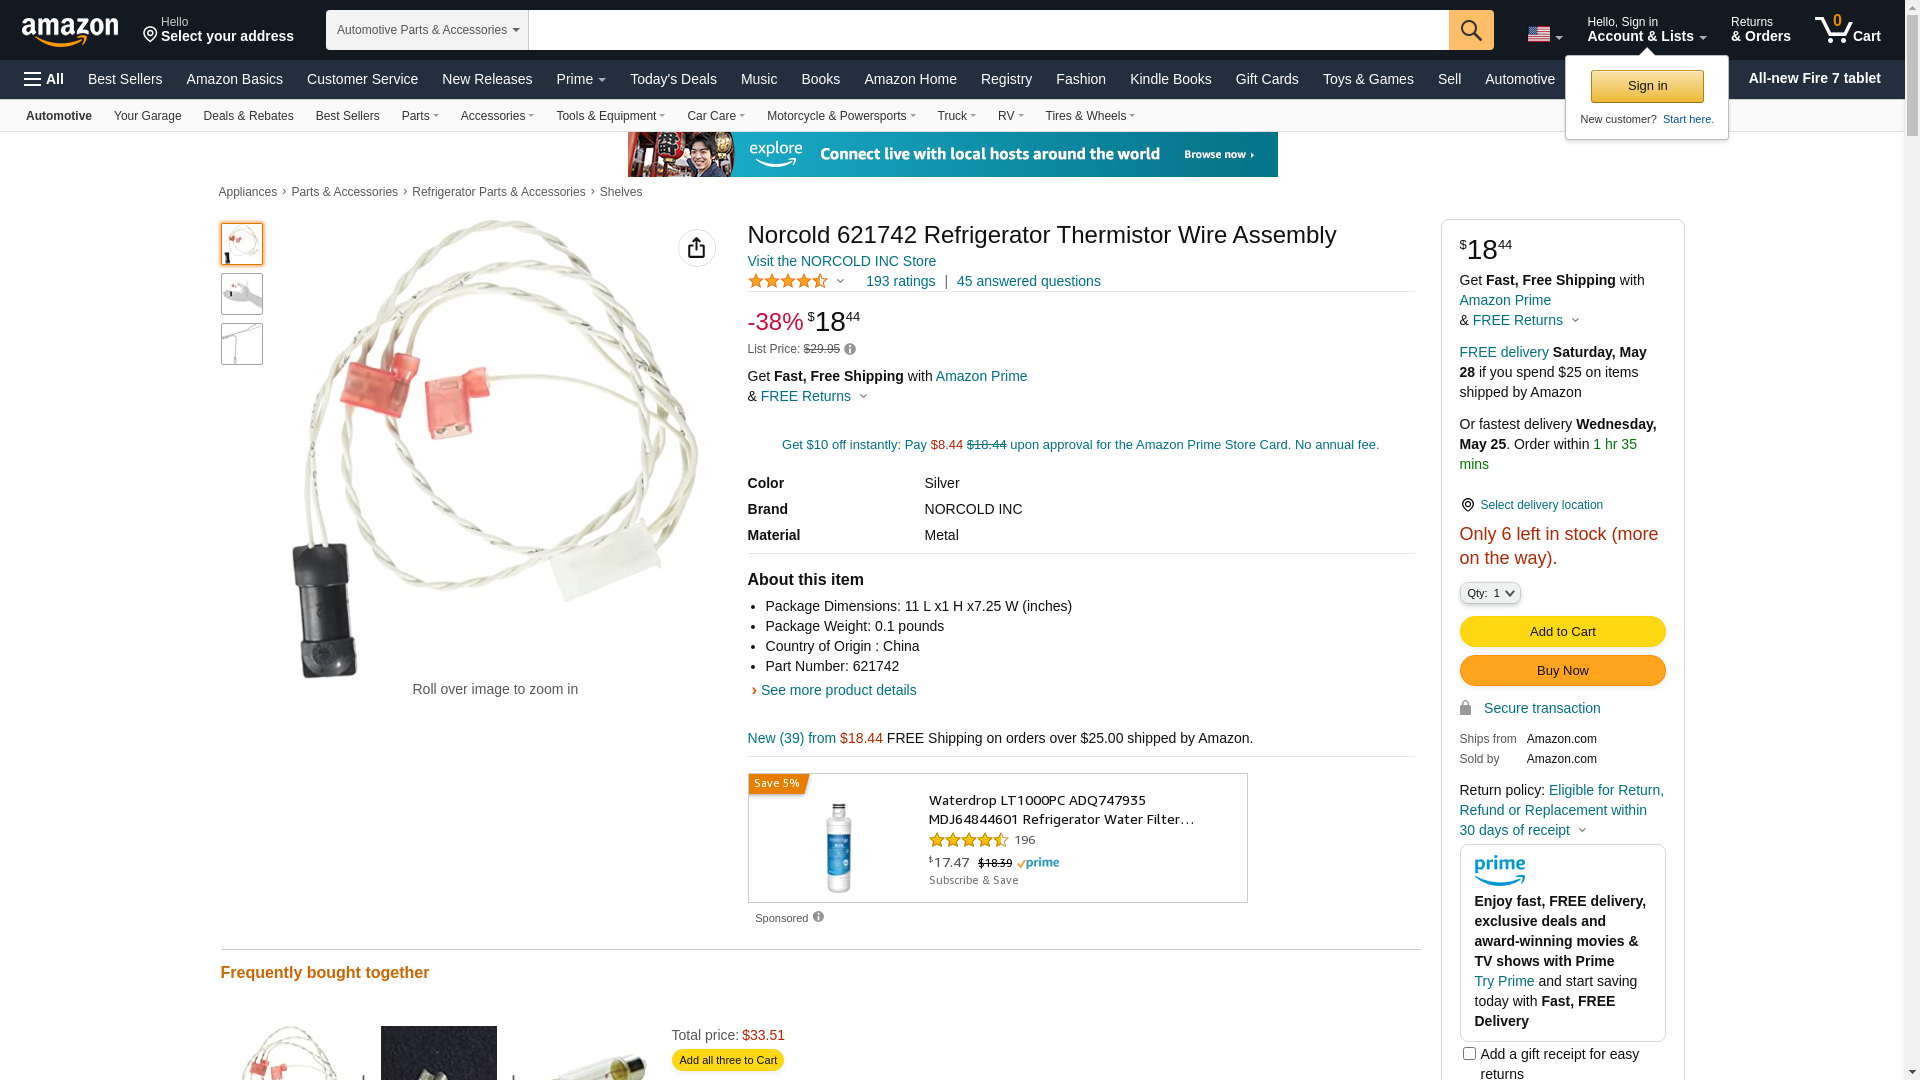Open the Qty quantity dropdown
1920x1080 pixels.
1489,593
